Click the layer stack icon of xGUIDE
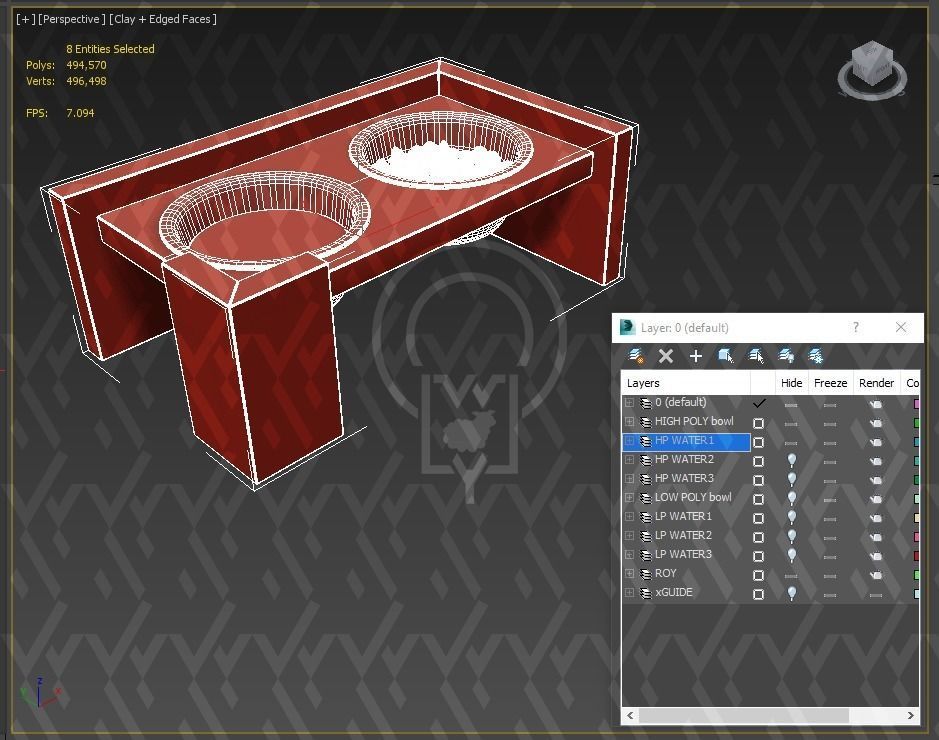The width and height of the screenshot is (939, 740). 646,593
